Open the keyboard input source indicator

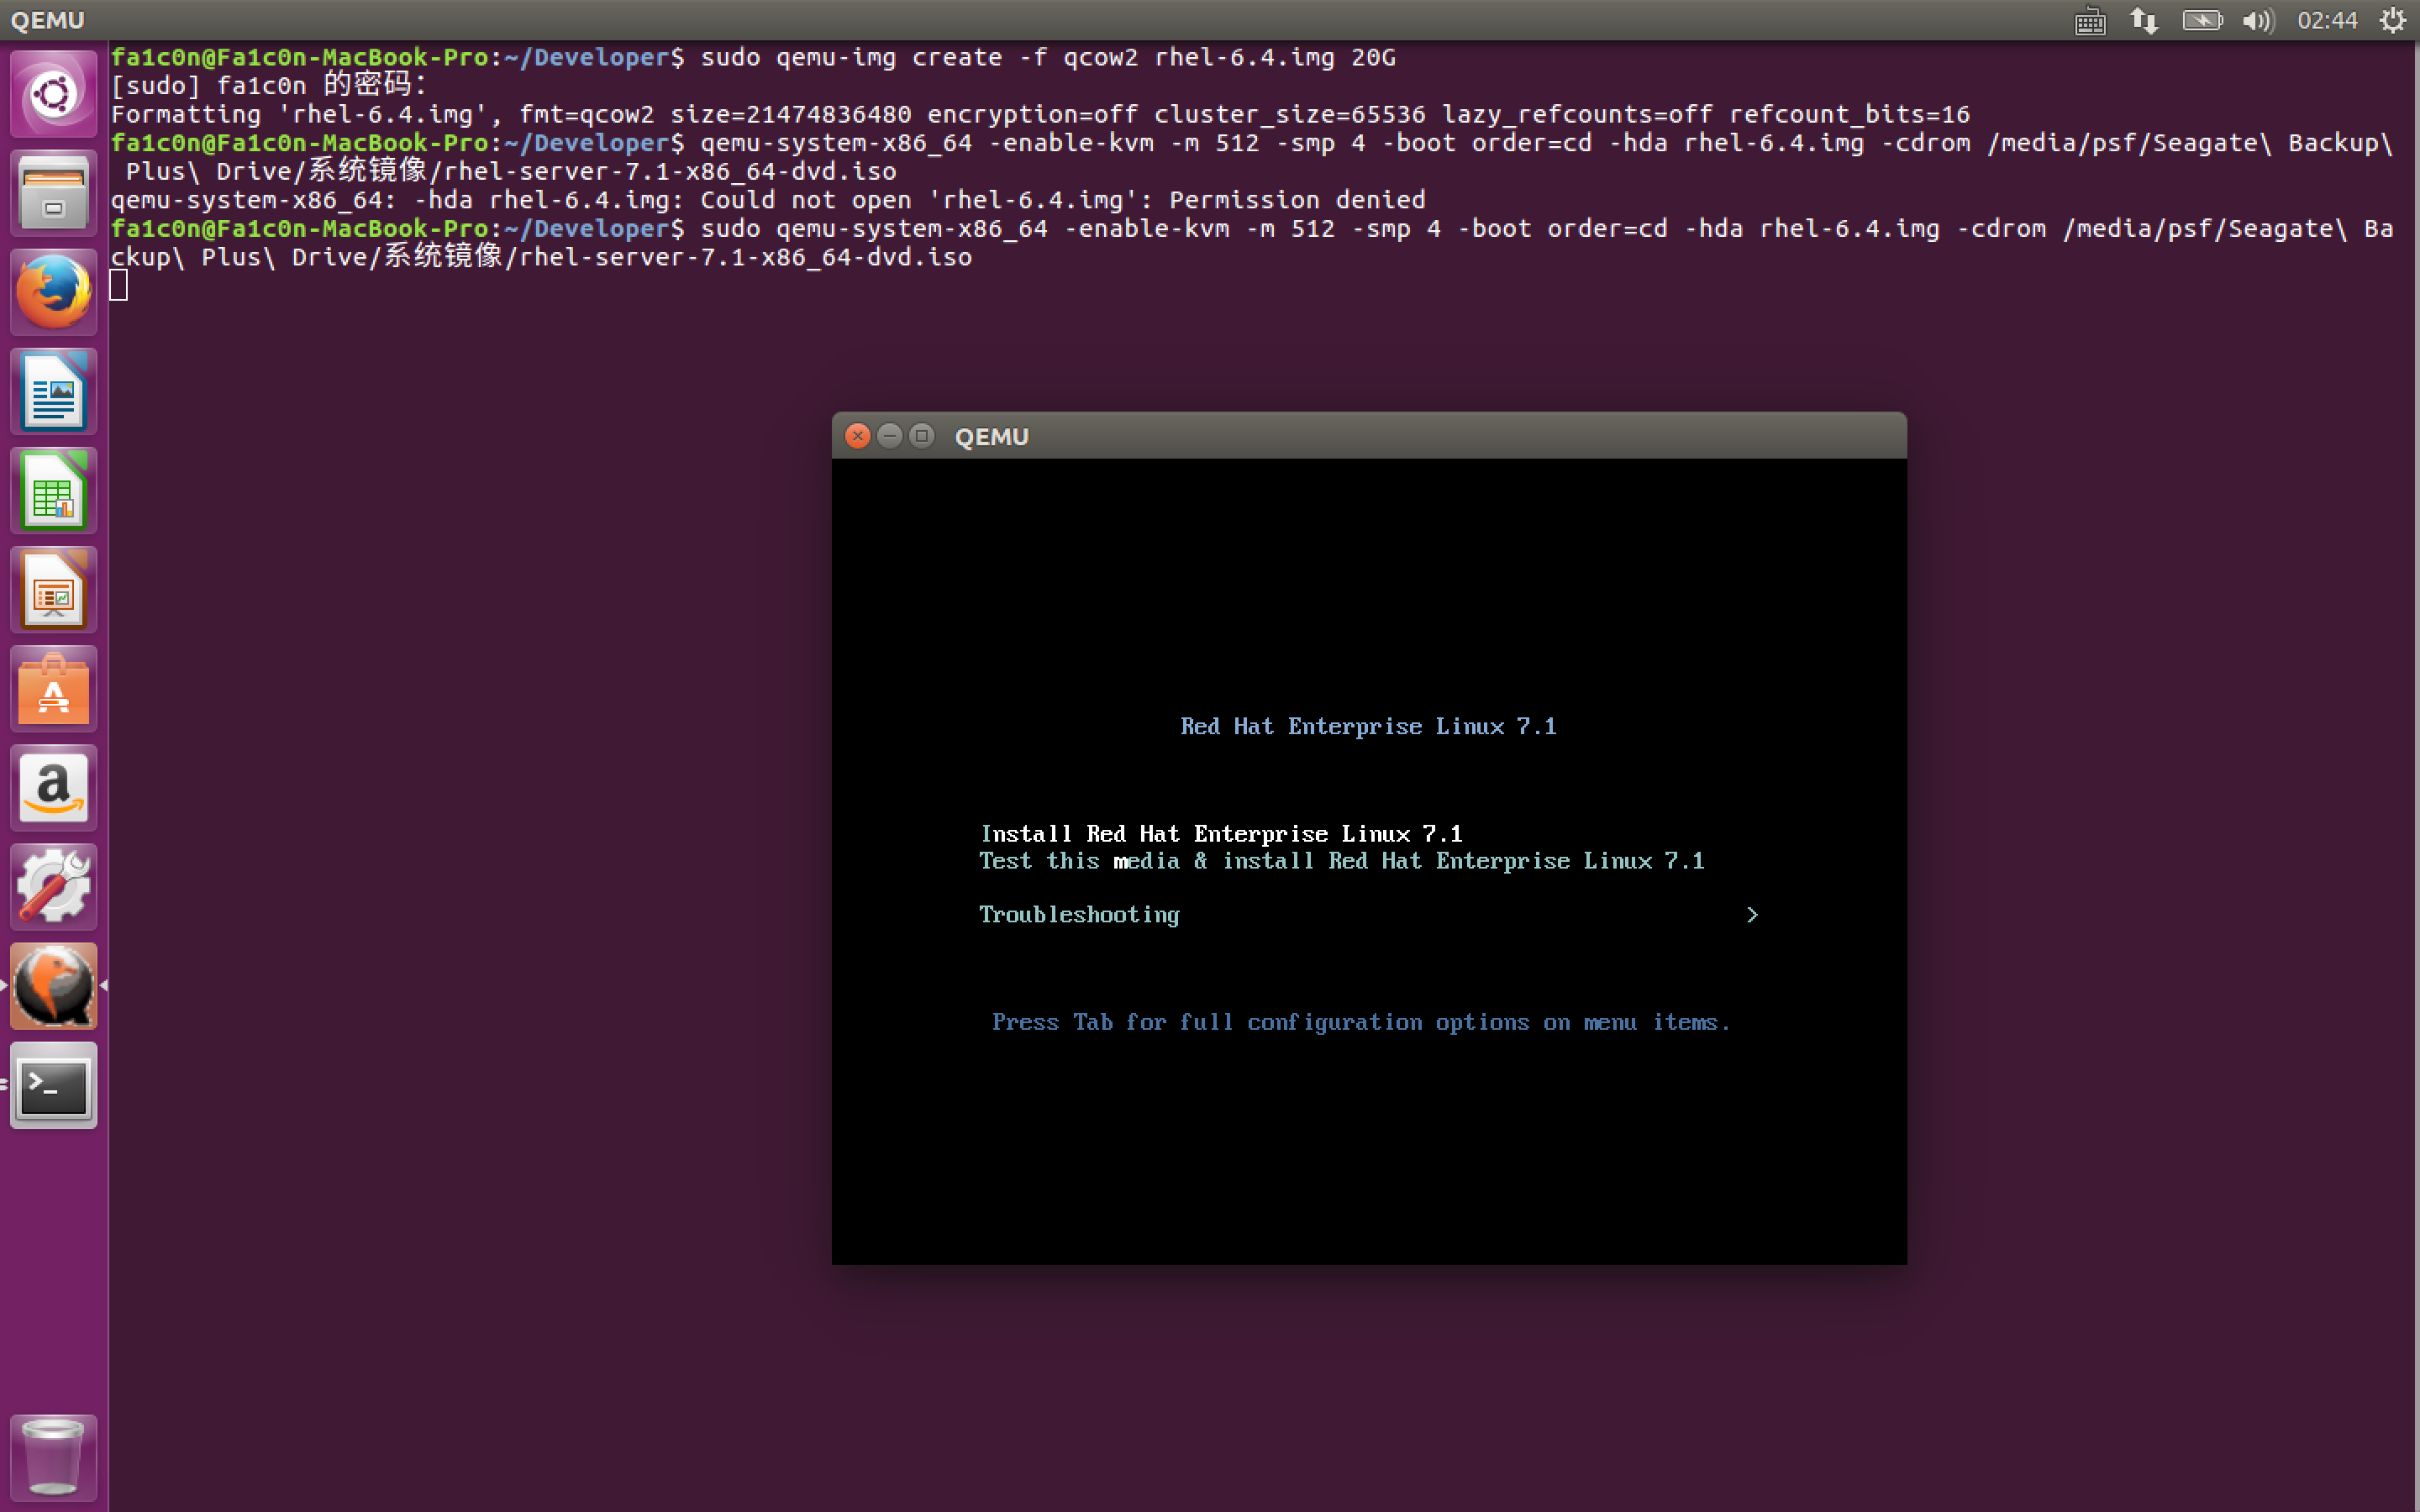(2090, 20)
